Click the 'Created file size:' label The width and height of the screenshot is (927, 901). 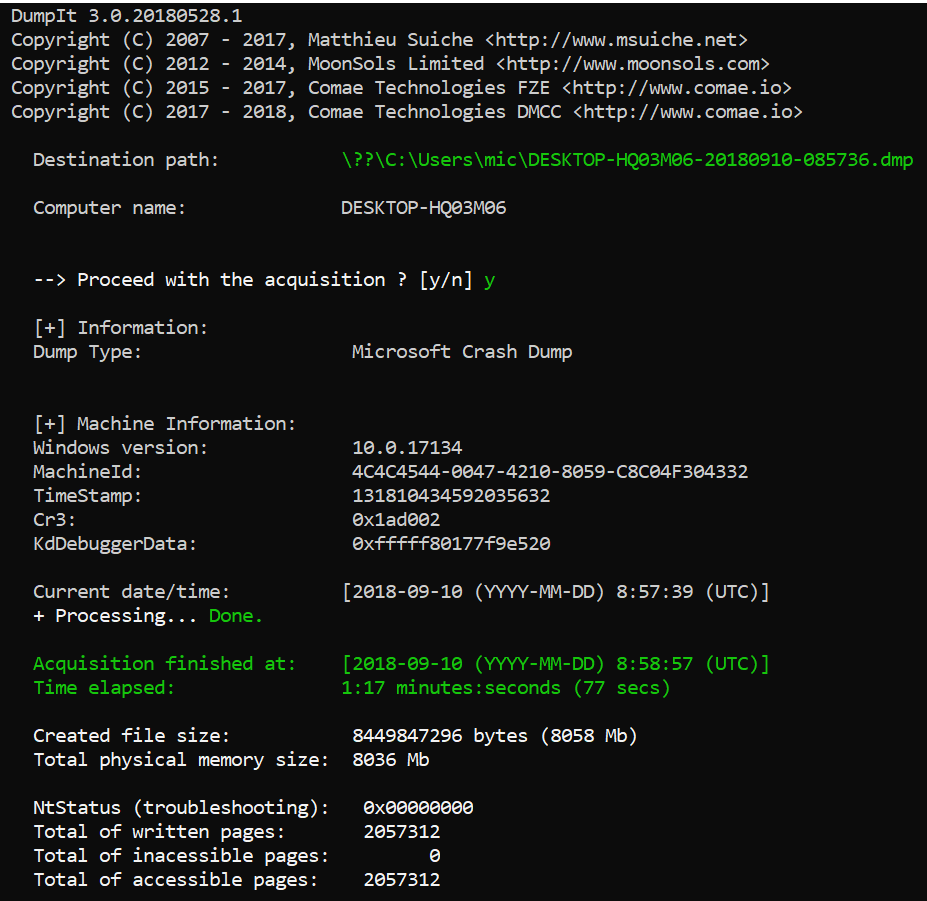click(x=131, y=736)
